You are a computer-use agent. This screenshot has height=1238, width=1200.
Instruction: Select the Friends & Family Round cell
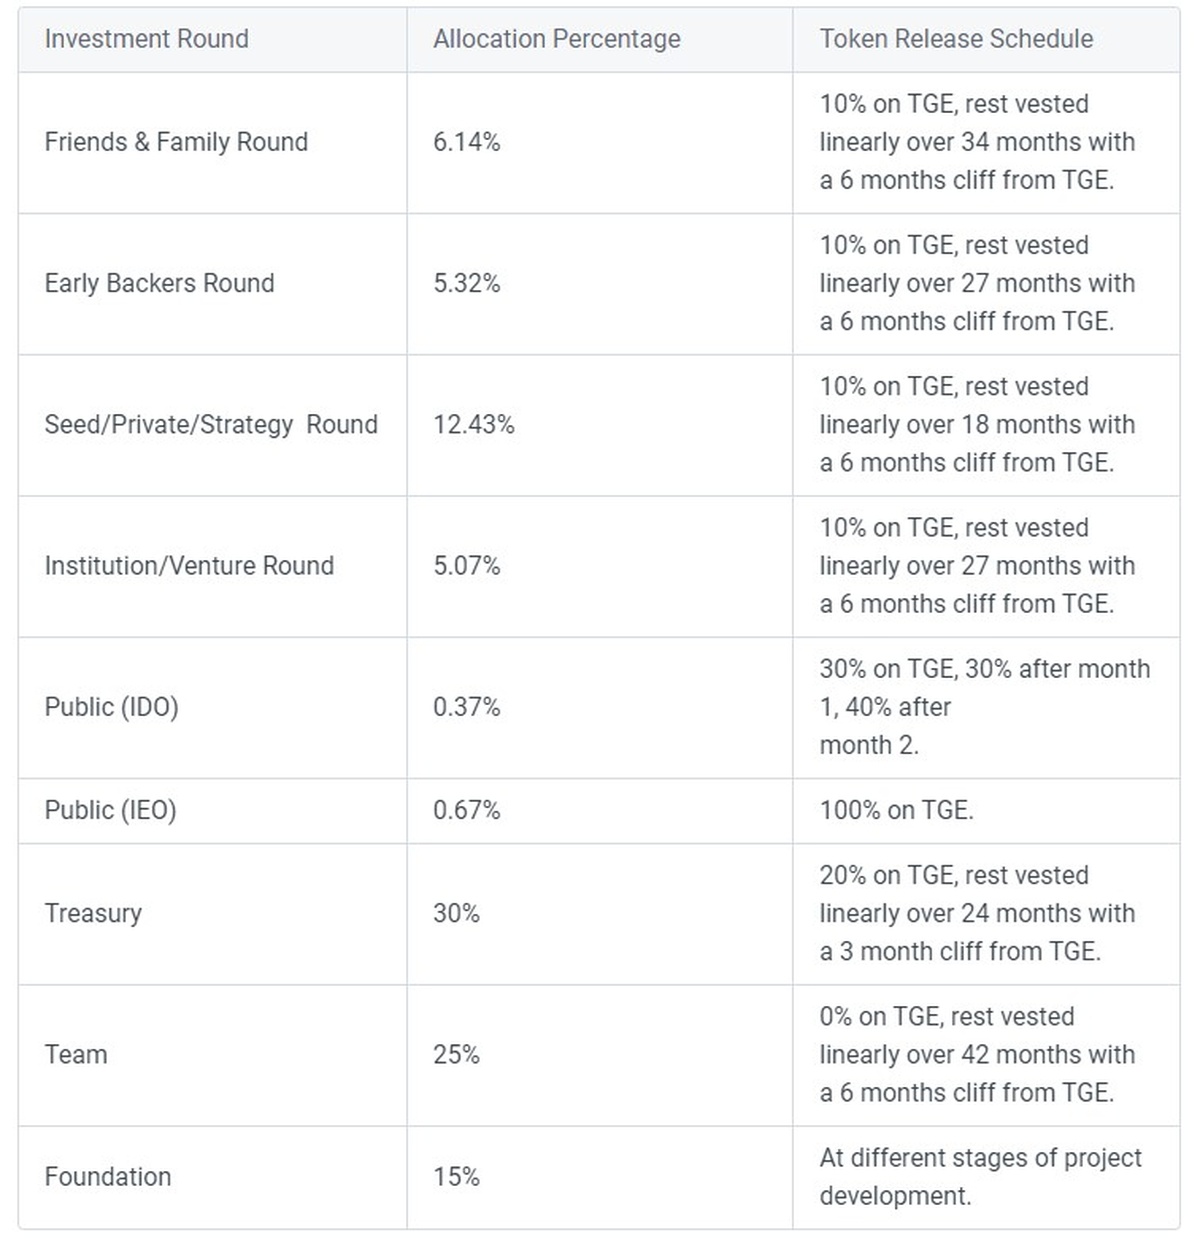(x=176, y=142)
